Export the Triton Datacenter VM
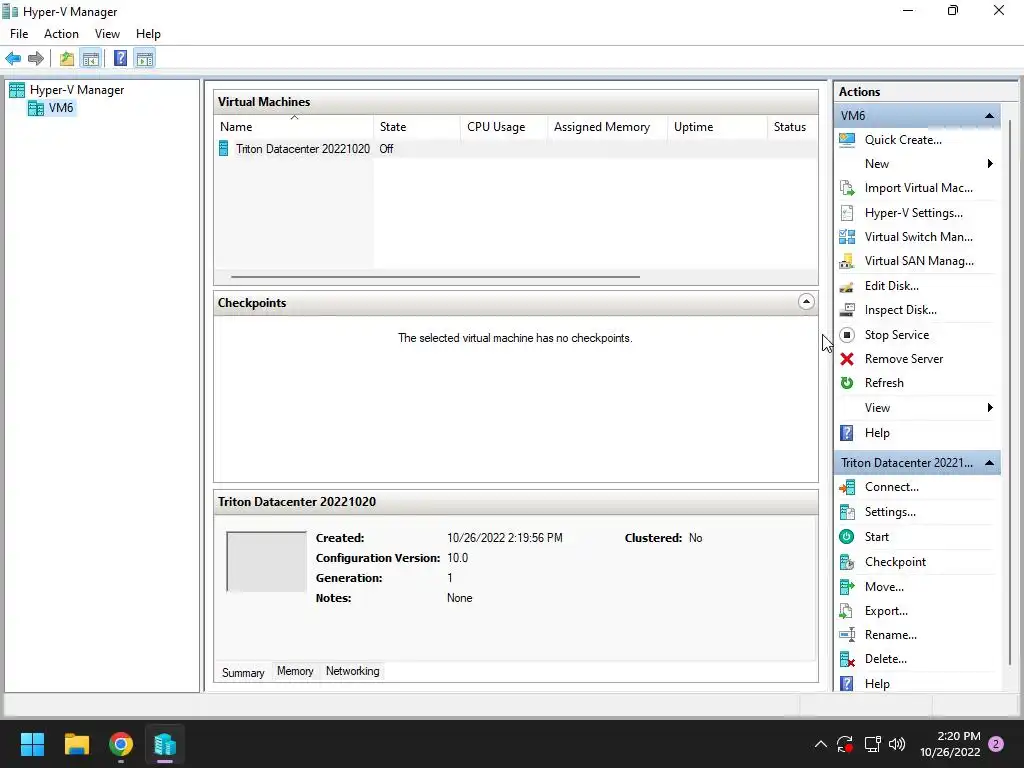This screenshot has width=1024, height=768. coord(886,611)
